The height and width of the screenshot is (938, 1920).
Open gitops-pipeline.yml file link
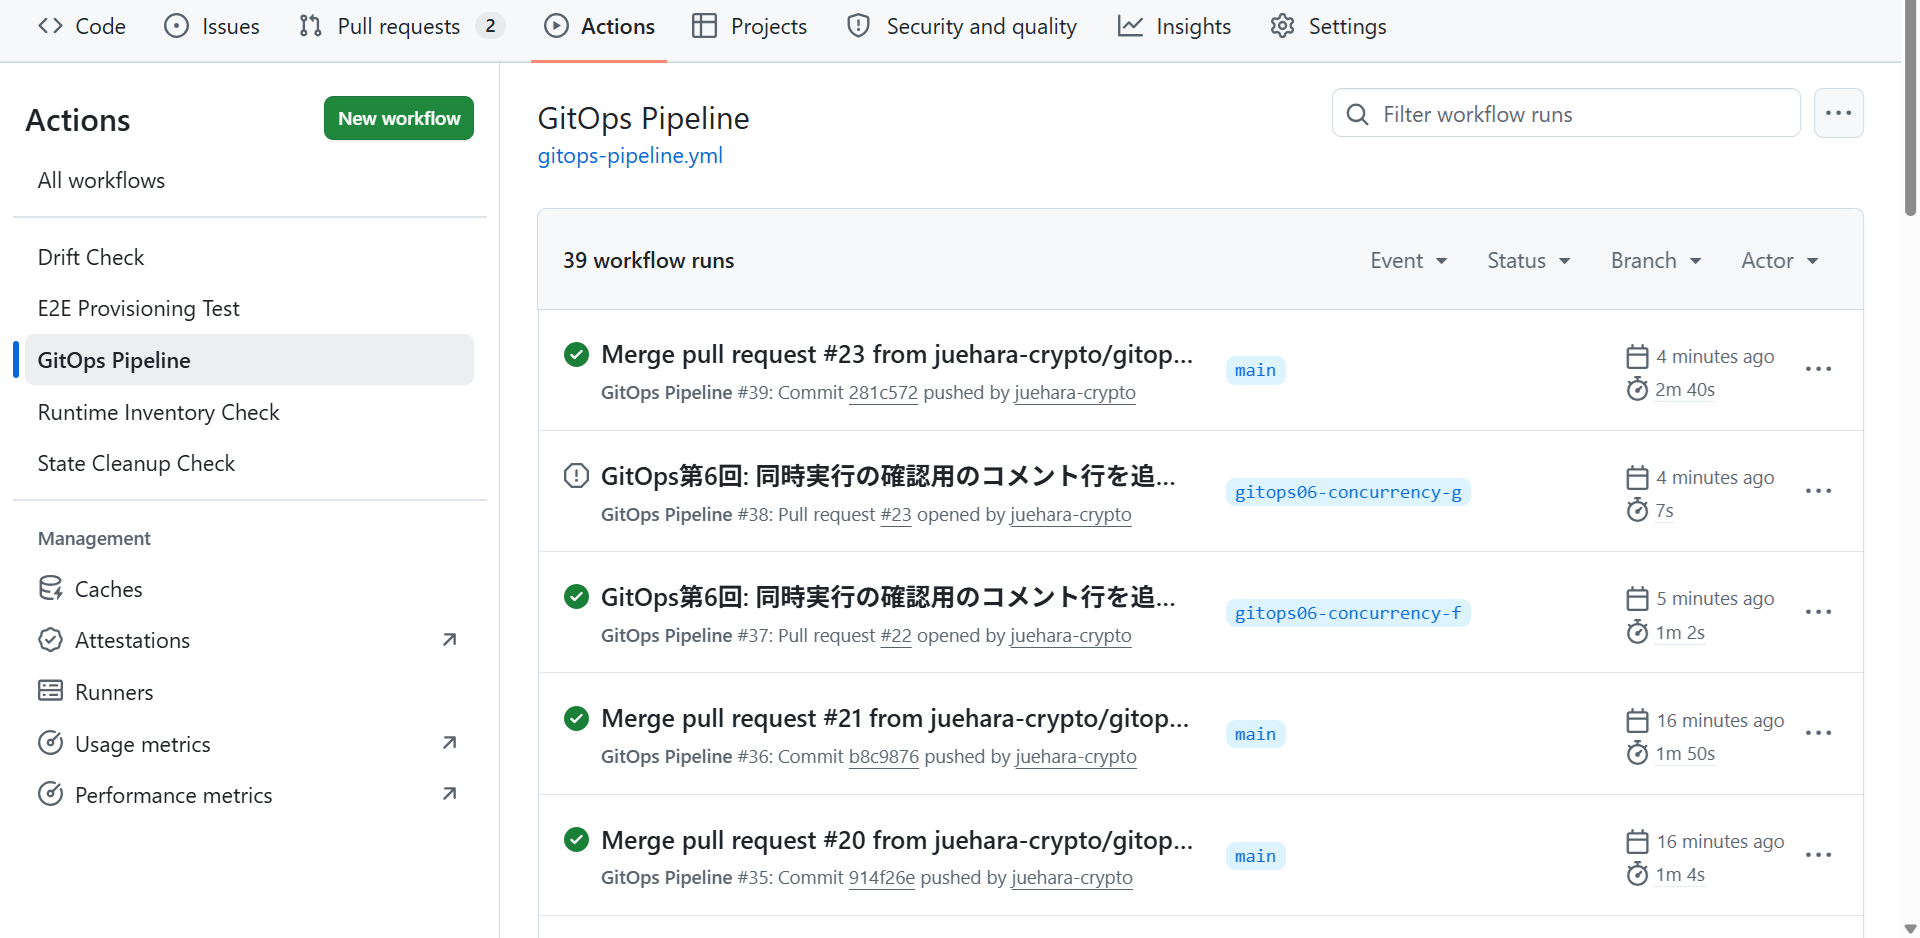point(630,156)
